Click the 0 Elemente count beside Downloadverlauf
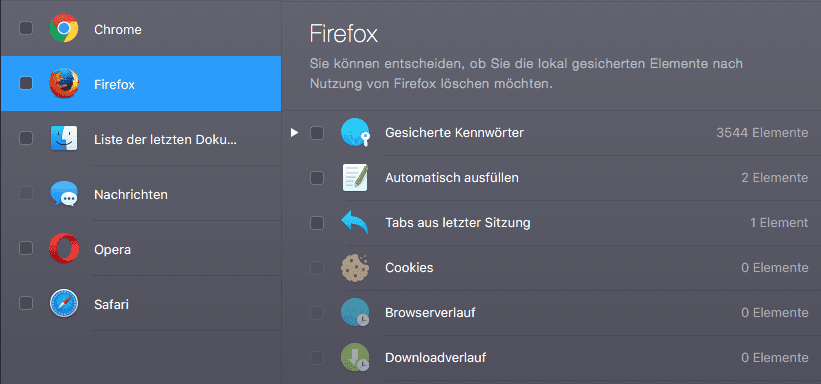This screenshot has width=821, height=384. [x=774, y=358]
